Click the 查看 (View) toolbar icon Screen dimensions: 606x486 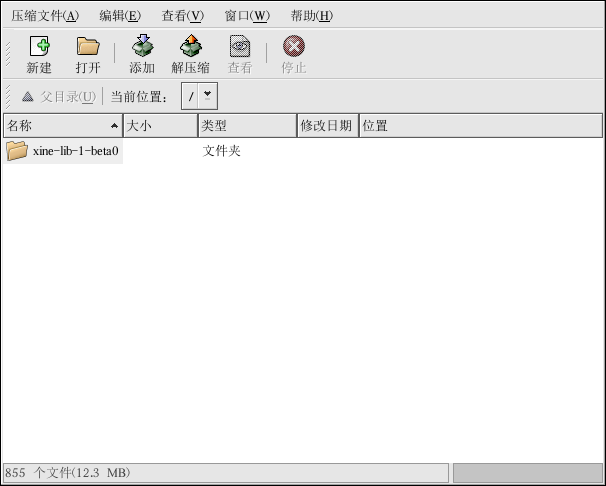click(239, 46)
